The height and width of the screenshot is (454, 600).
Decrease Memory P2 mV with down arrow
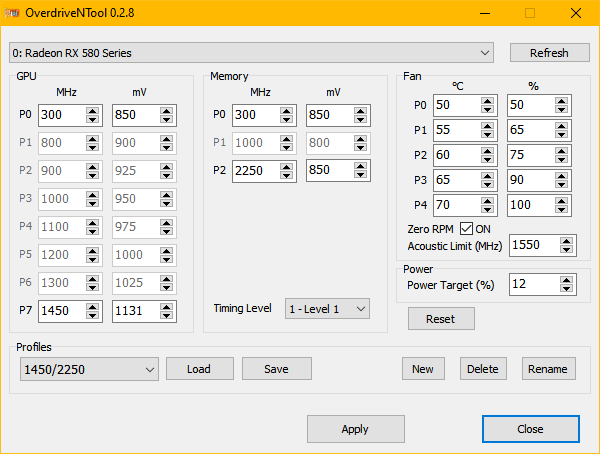(x=360, y=175)
